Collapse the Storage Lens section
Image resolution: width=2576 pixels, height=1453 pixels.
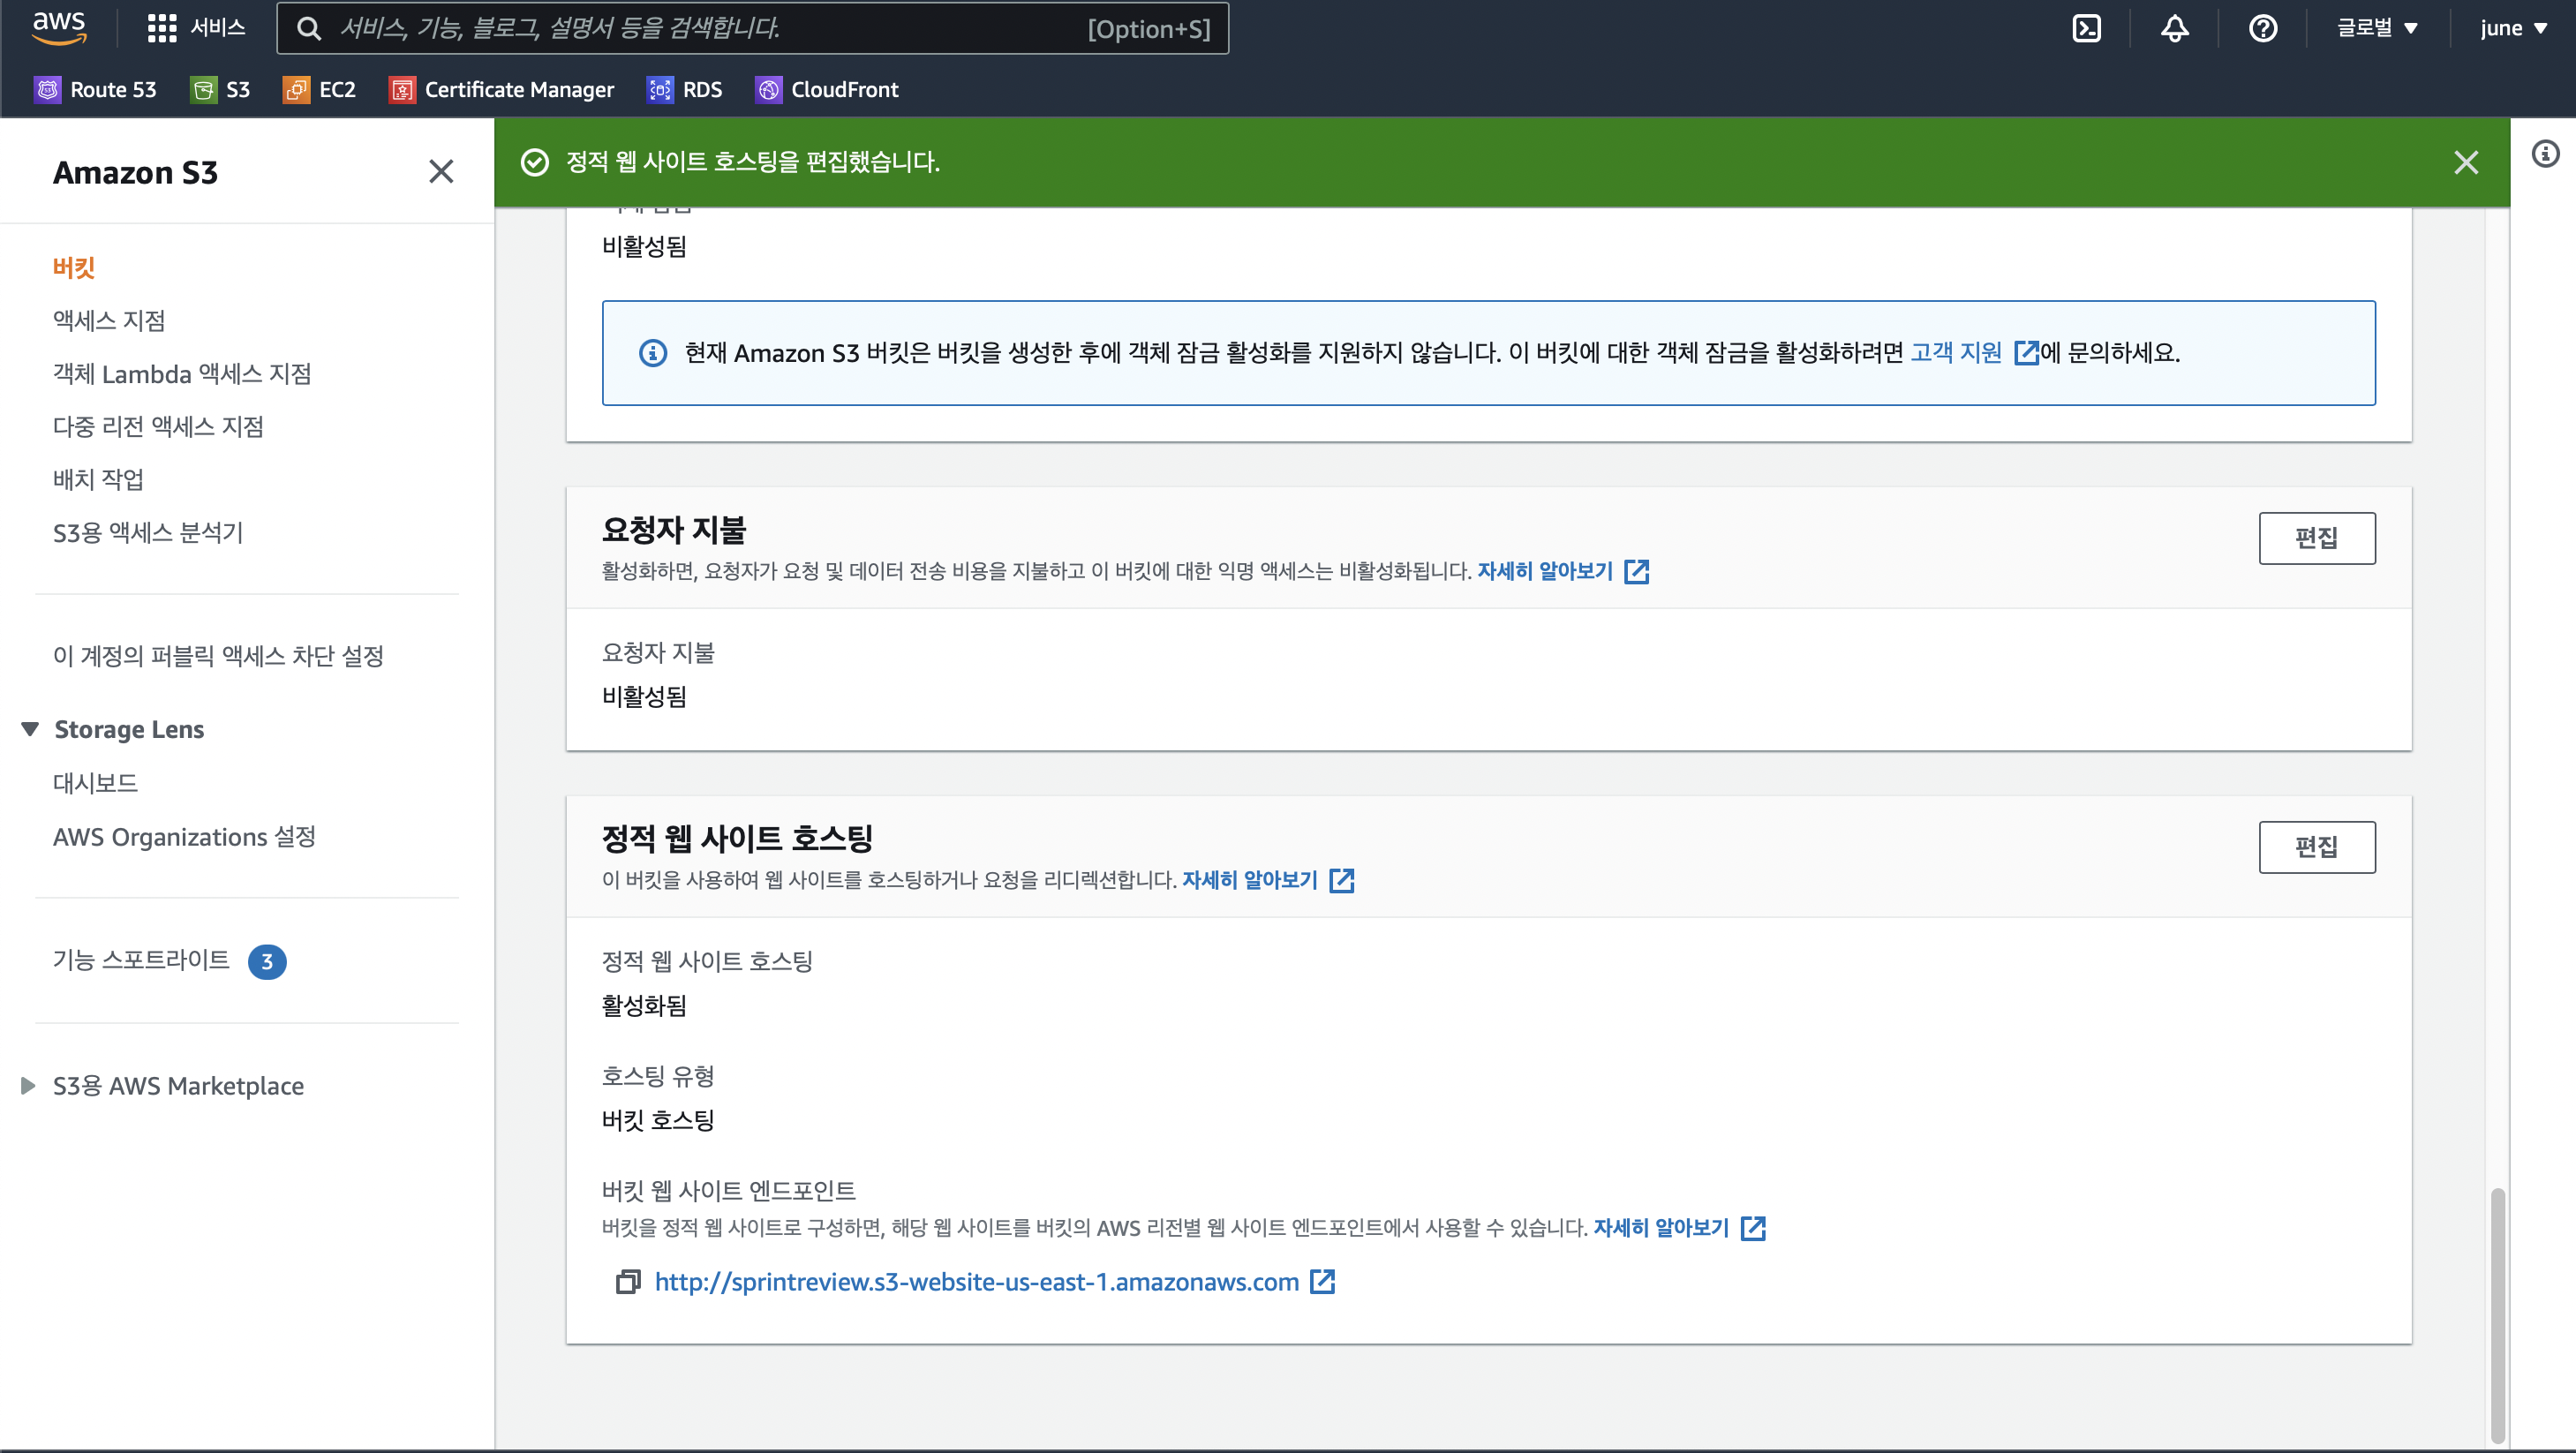[30, 729]
